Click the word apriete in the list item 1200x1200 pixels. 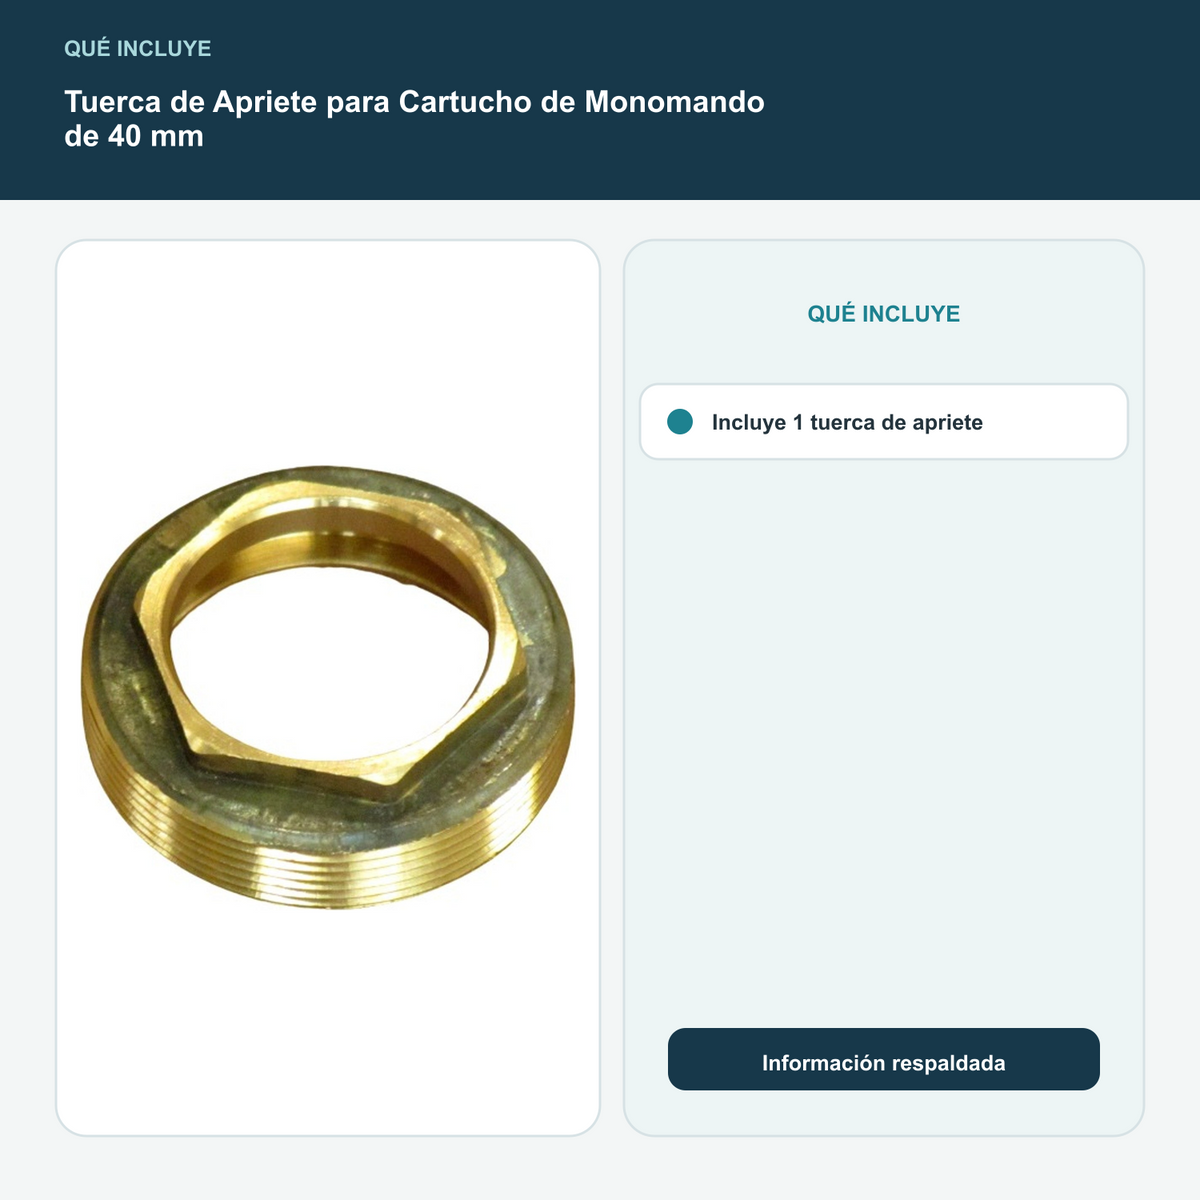tap(946, 423)
